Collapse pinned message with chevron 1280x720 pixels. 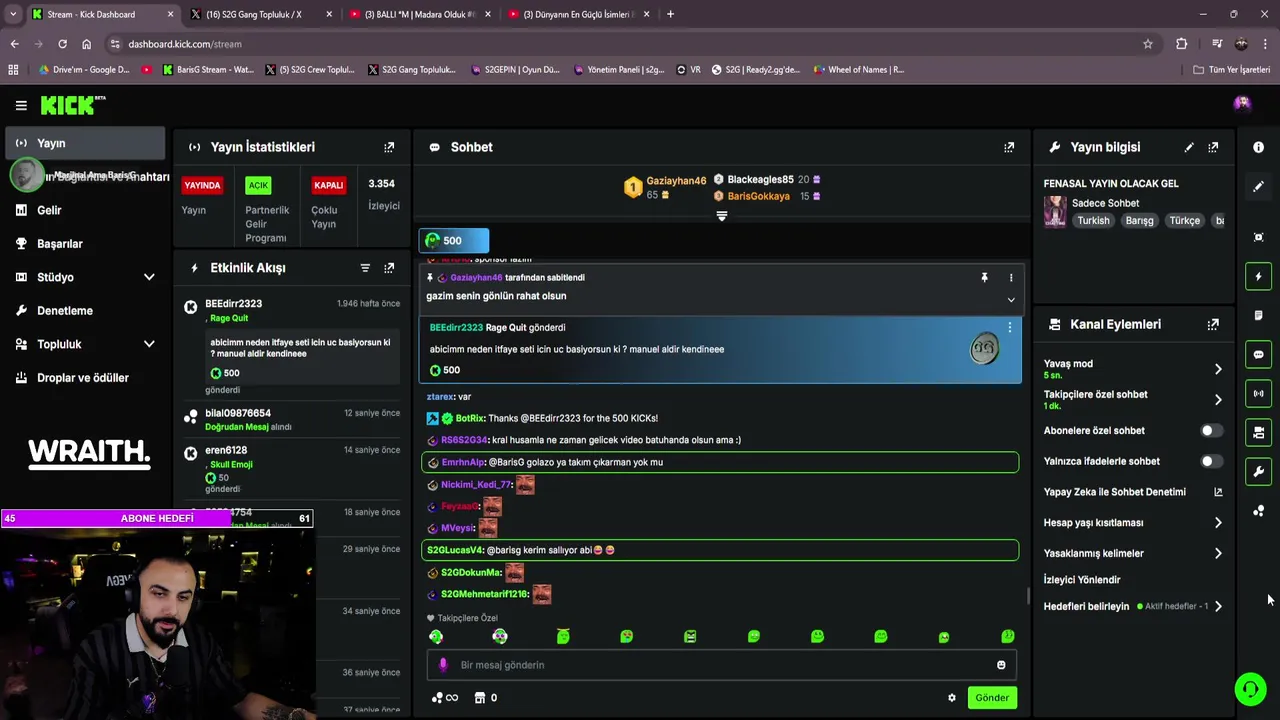[1011, 300]
